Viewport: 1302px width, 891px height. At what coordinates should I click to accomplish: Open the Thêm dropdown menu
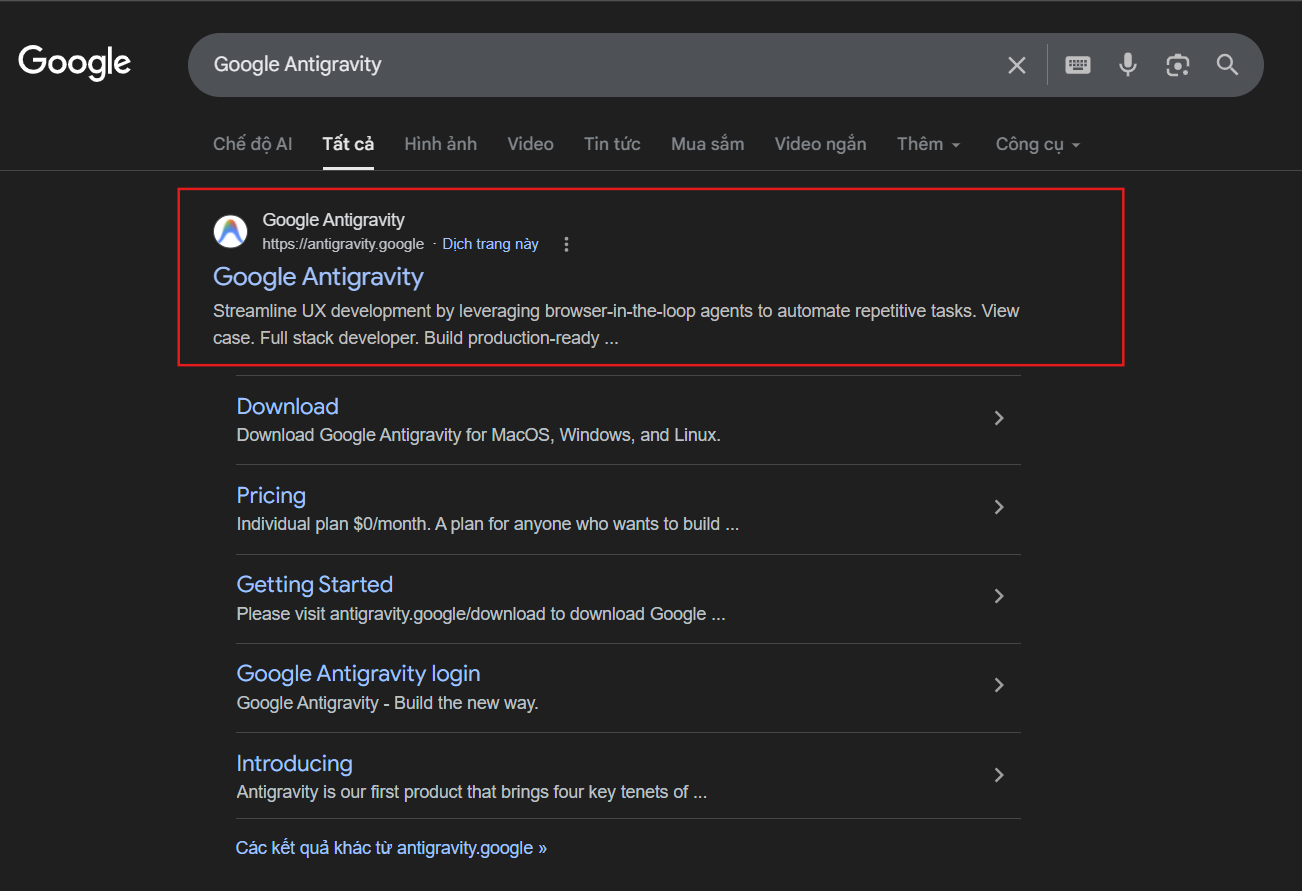(x=928, y=144)
